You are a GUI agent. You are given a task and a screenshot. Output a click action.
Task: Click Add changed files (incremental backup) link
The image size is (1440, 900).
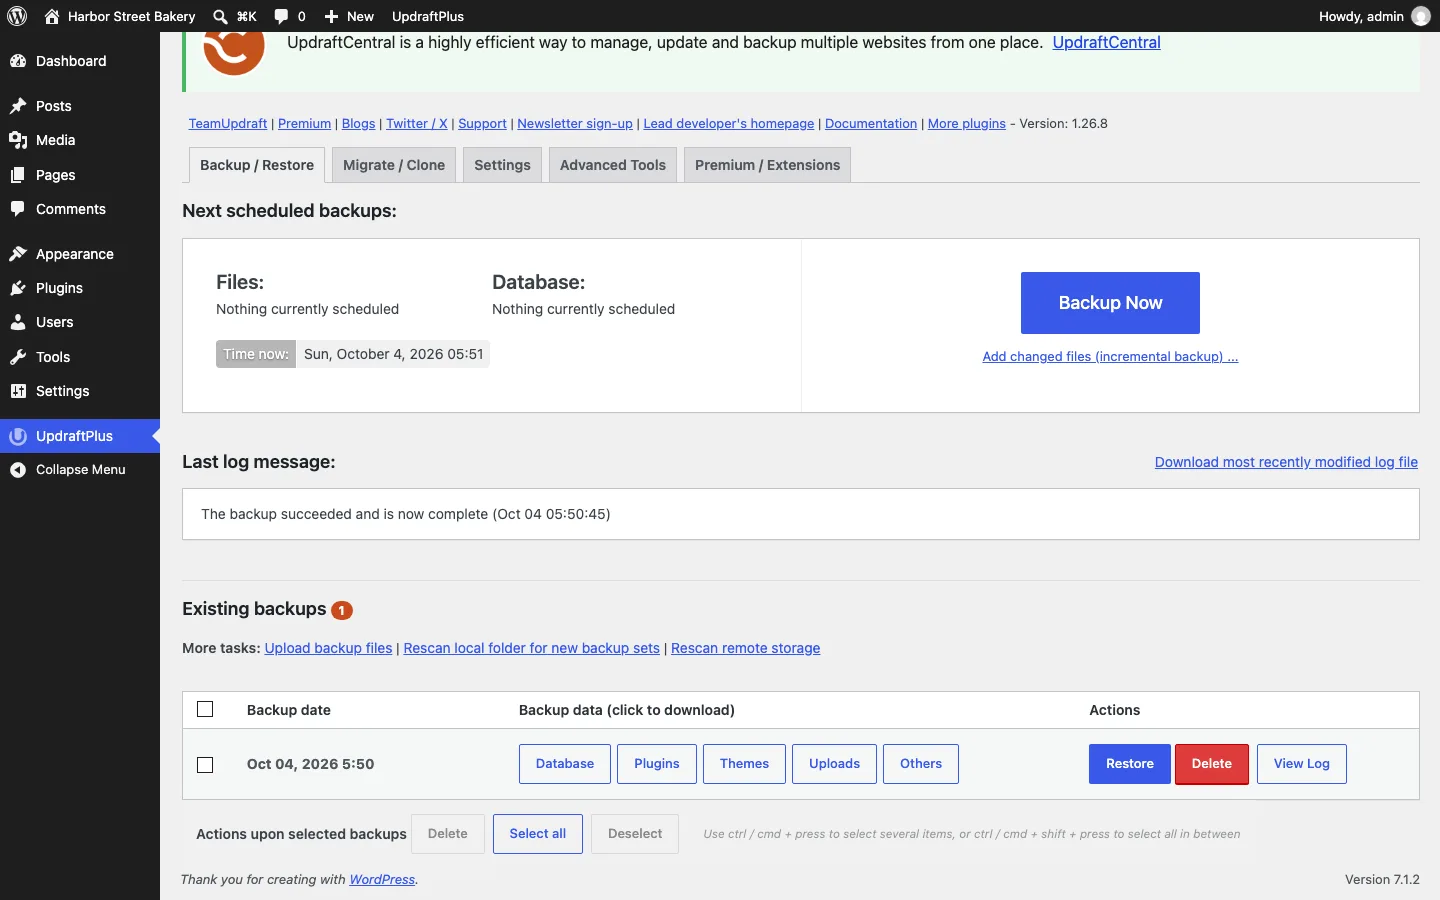[x=1110, y=357]
